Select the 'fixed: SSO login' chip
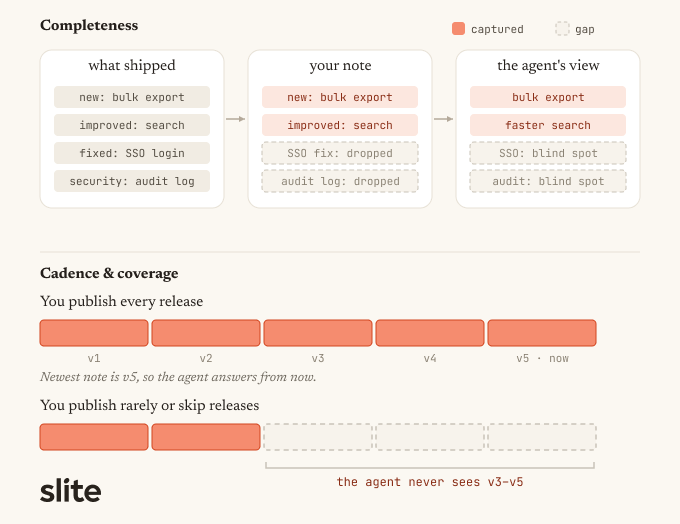This screenshot has width=680, height=524. tap(132, 153)
